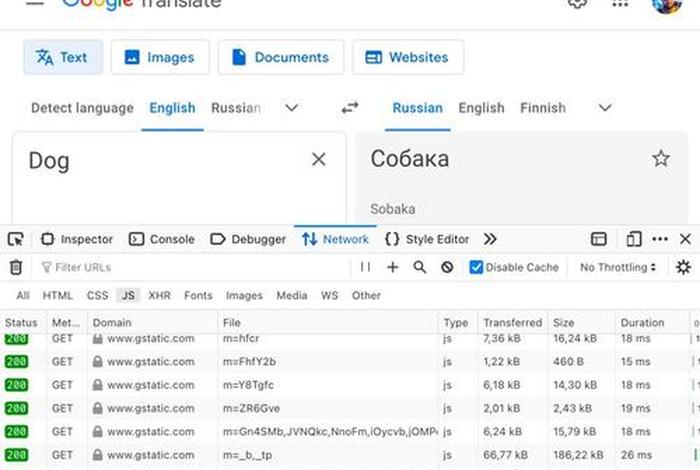This screenshot has height=470, width=700.
Task: Sort by the Domain column header
Action: pyautogui.click(x=152, y=323)
